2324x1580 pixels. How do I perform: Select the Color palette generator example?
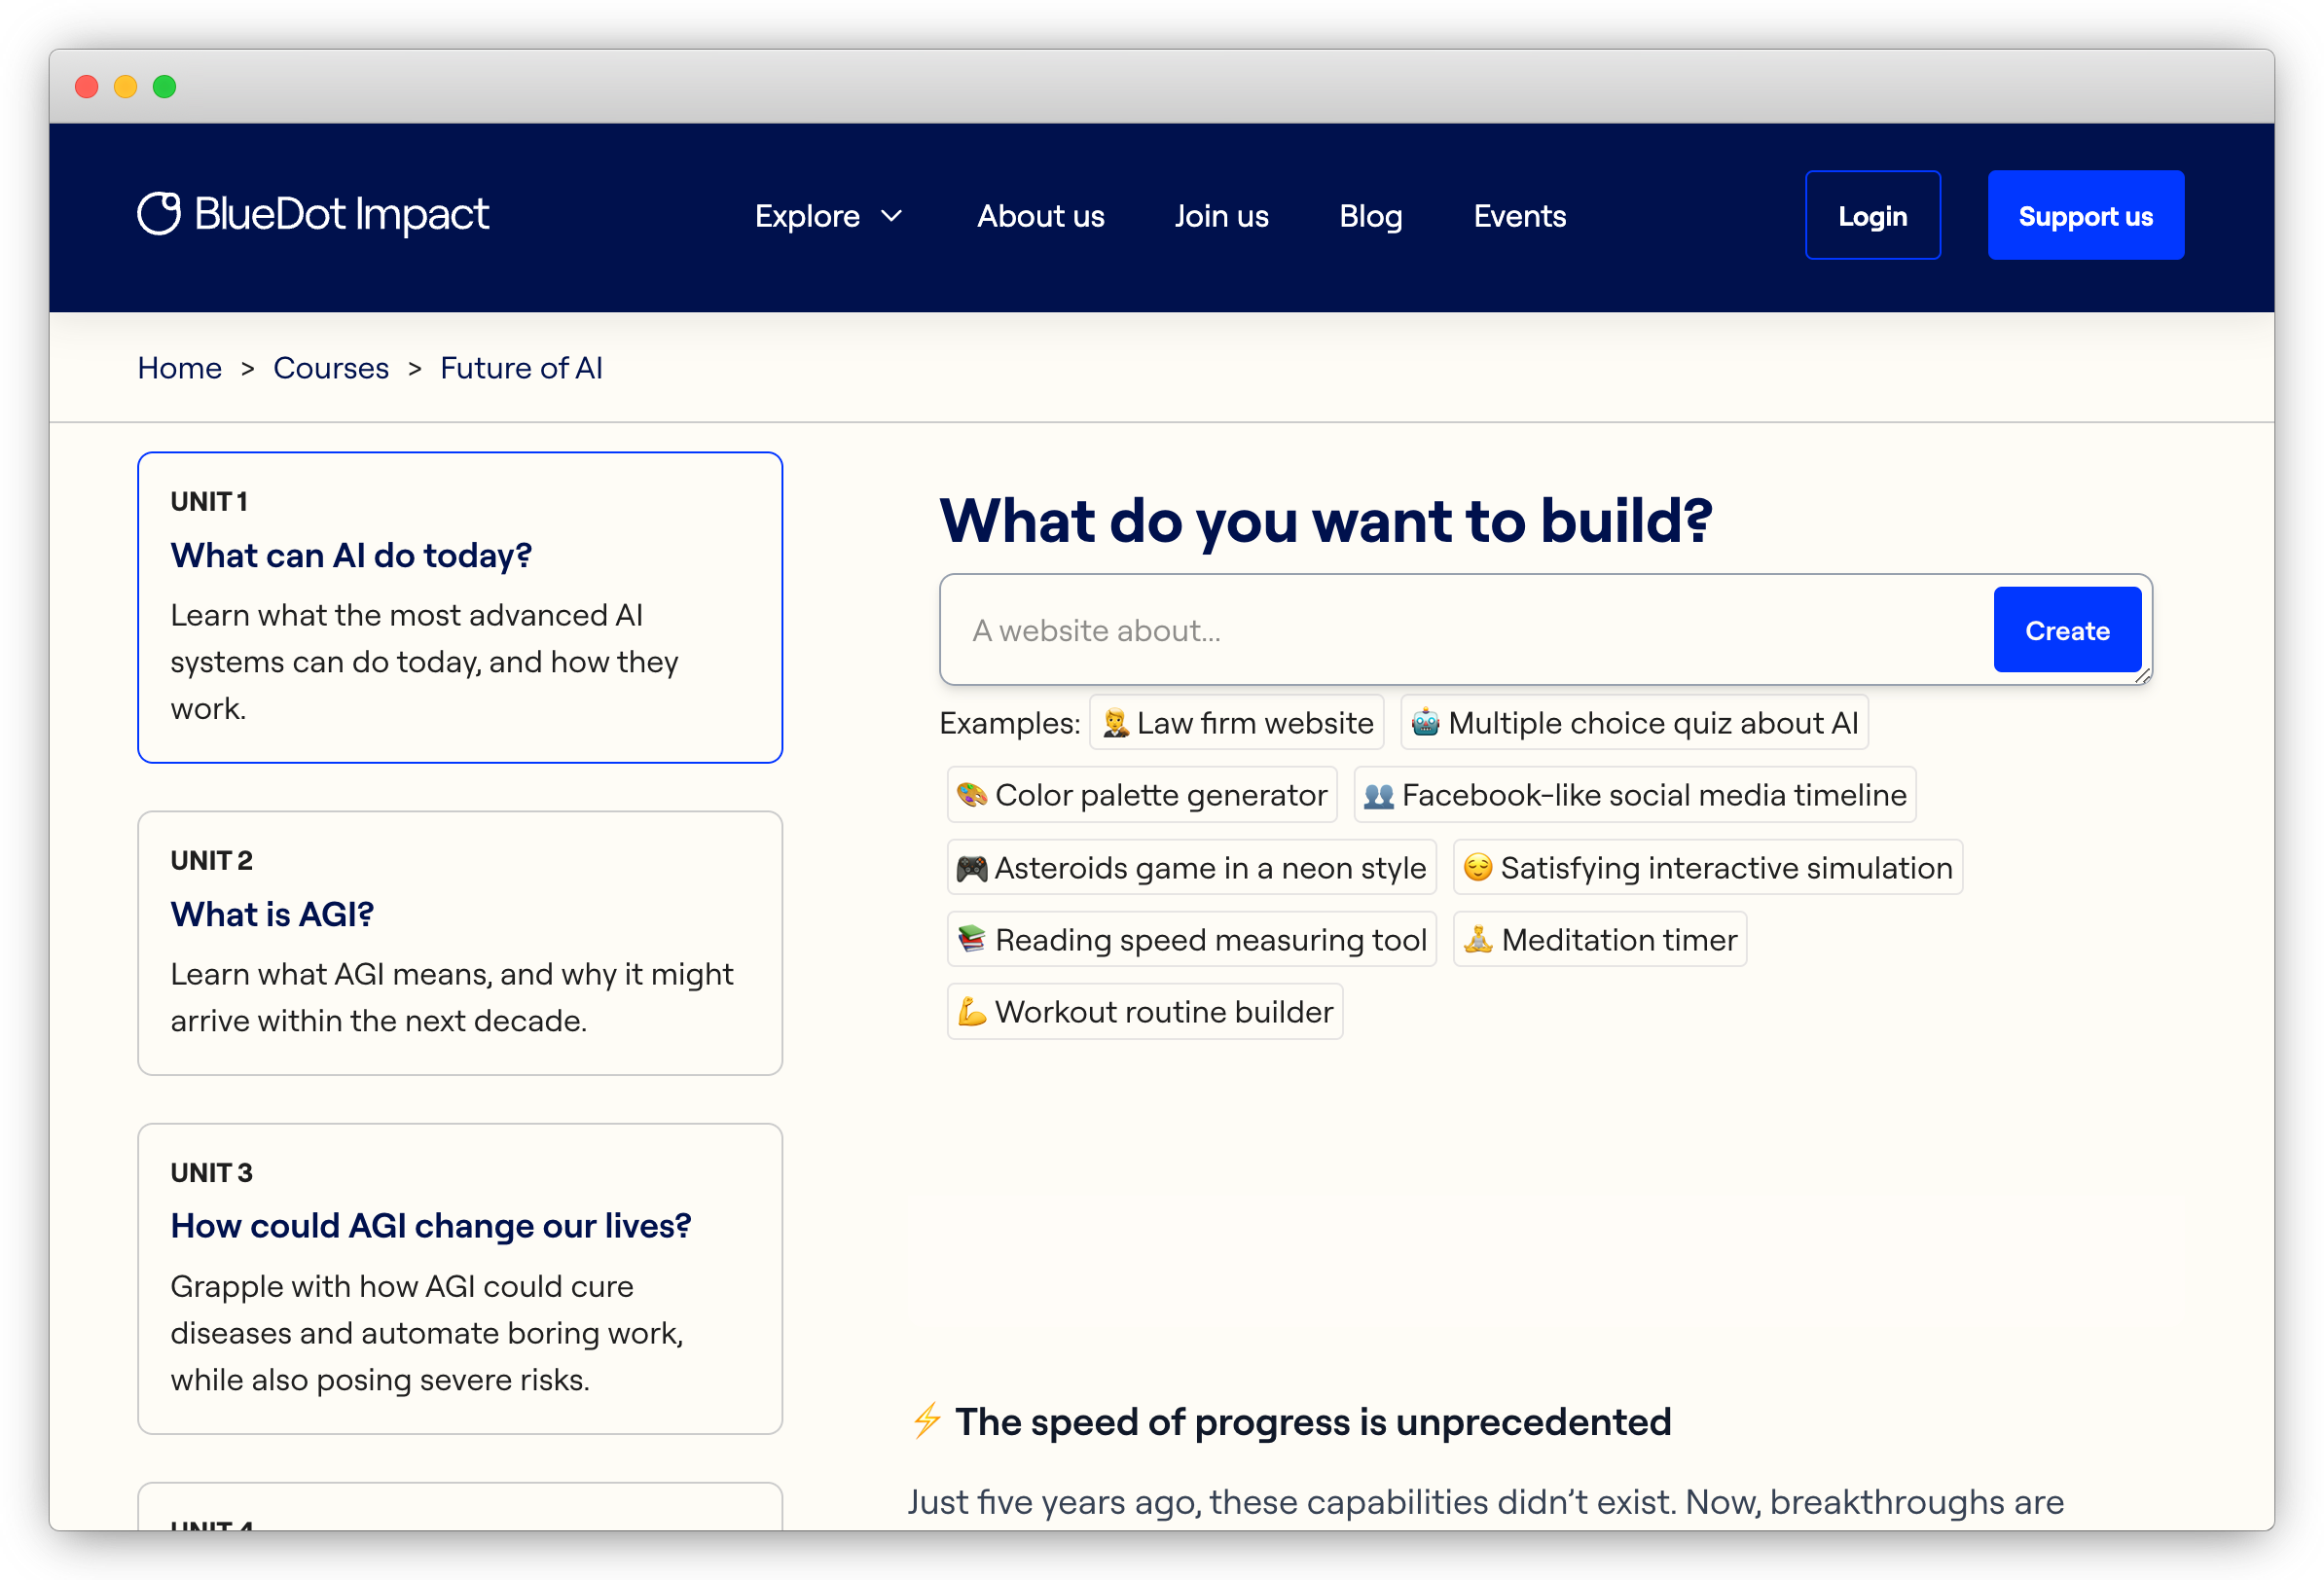coord(1141,794)
